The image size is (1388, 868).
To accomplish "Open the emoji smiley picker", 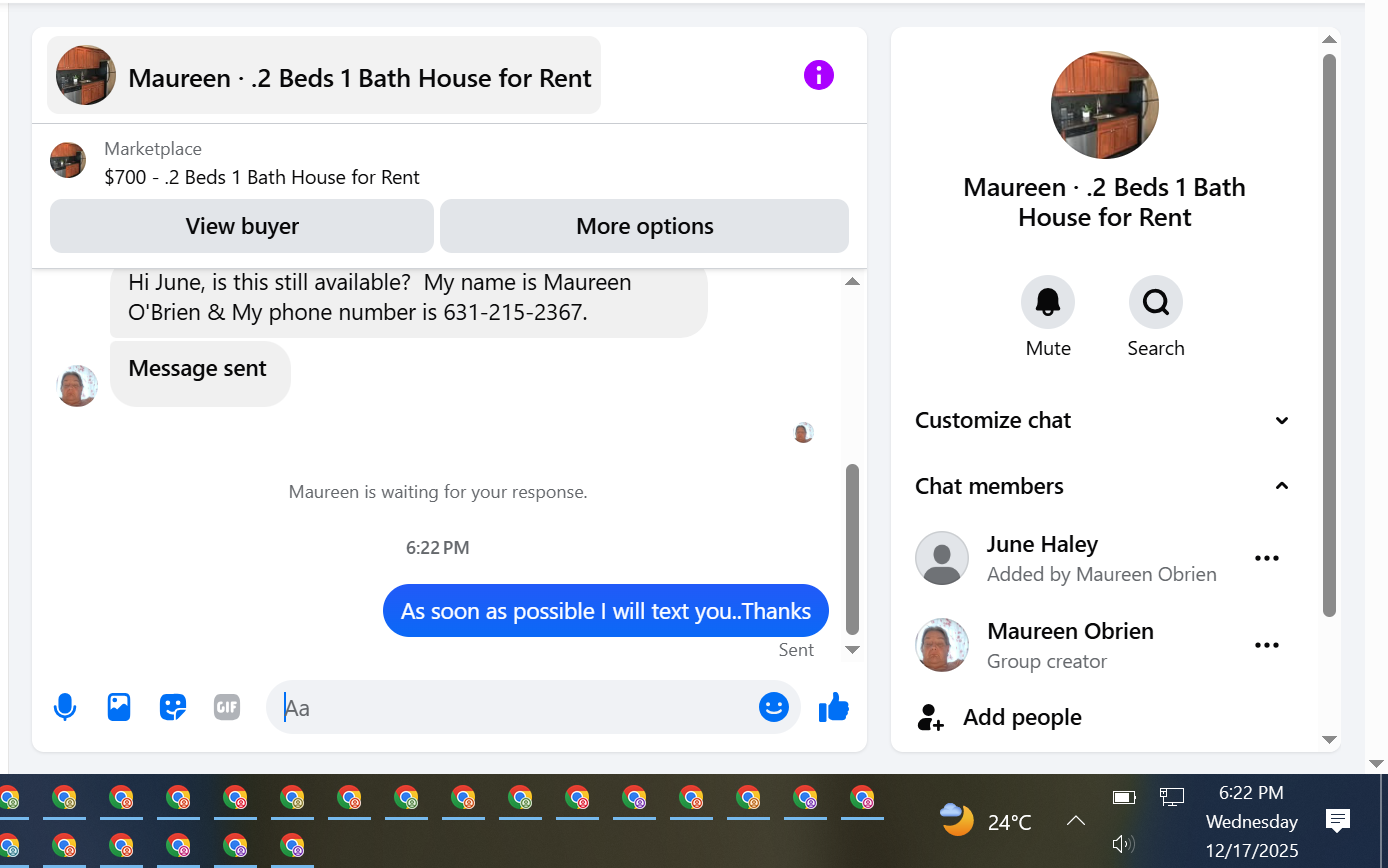I will 774,707.
